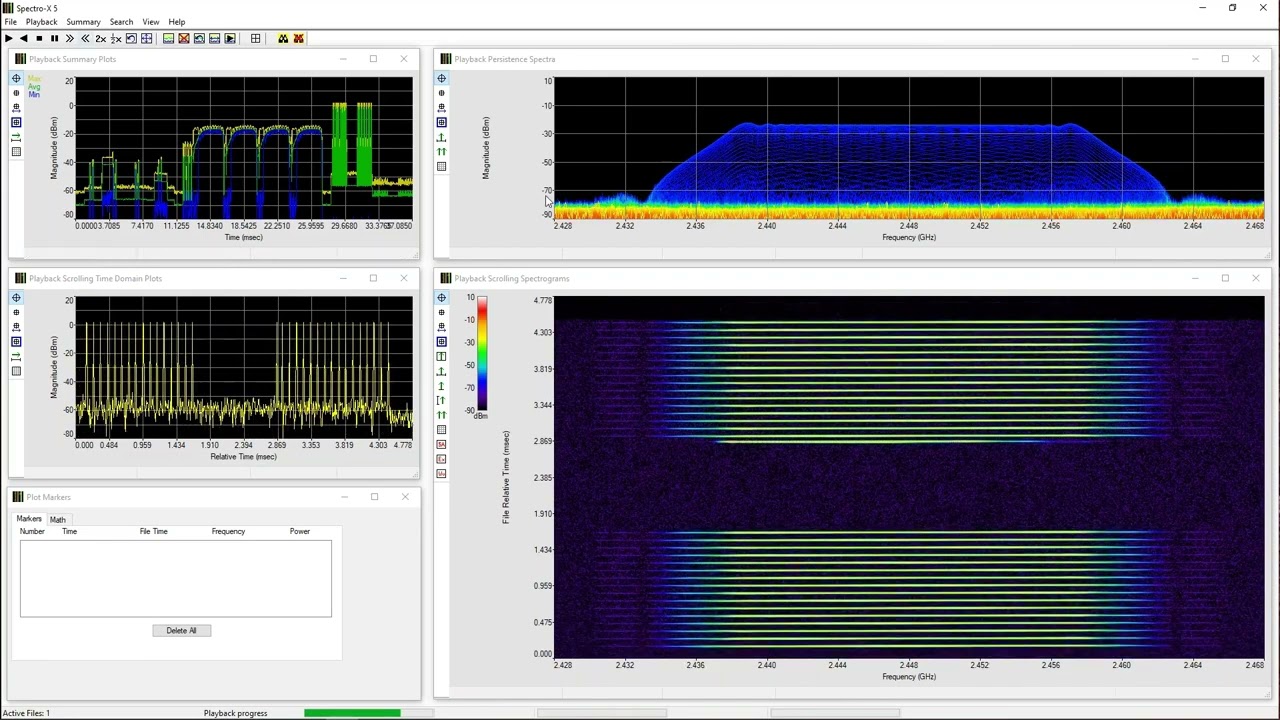Toggle grid icon in Scrolling Spectrograms panel
This screenshot has width=1280, height=720.
coord(441,430)
